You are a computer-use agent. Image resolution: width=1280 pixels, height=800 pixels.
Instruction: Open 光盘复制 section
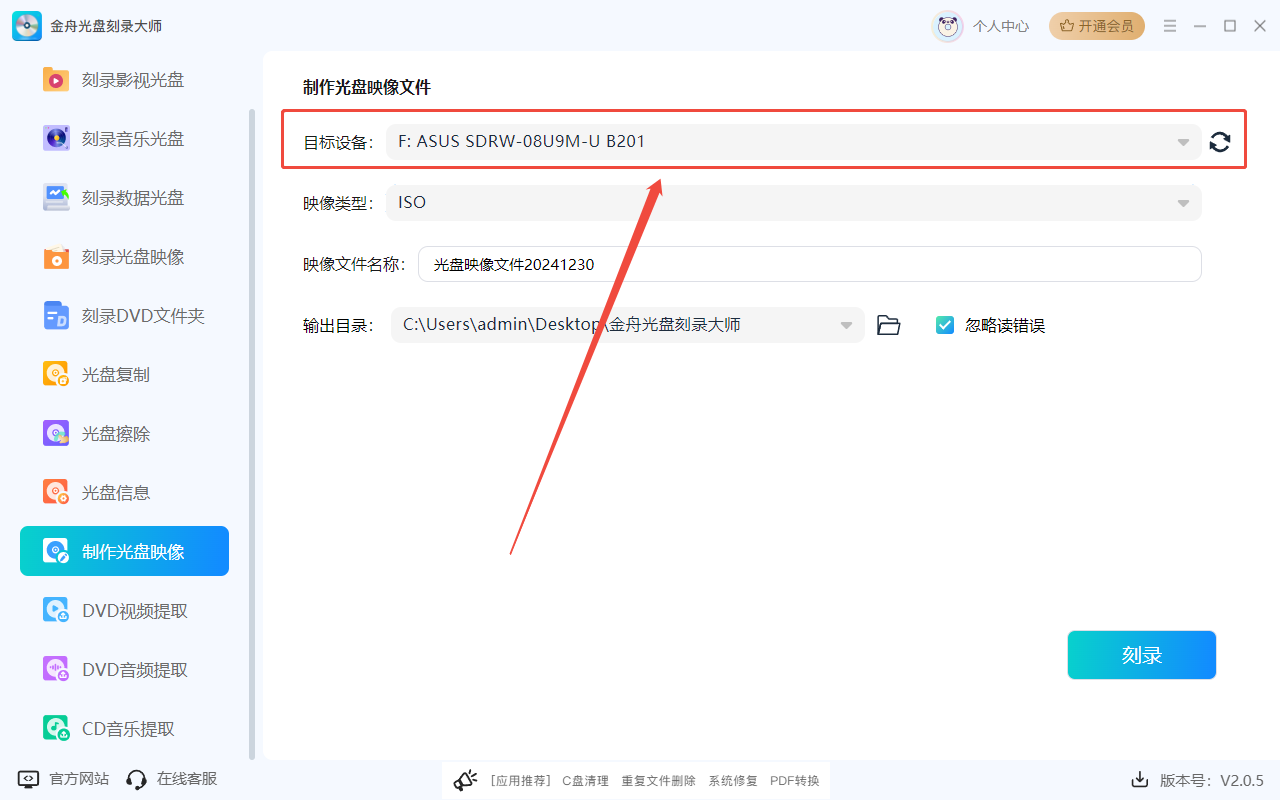tap(116, 375)
